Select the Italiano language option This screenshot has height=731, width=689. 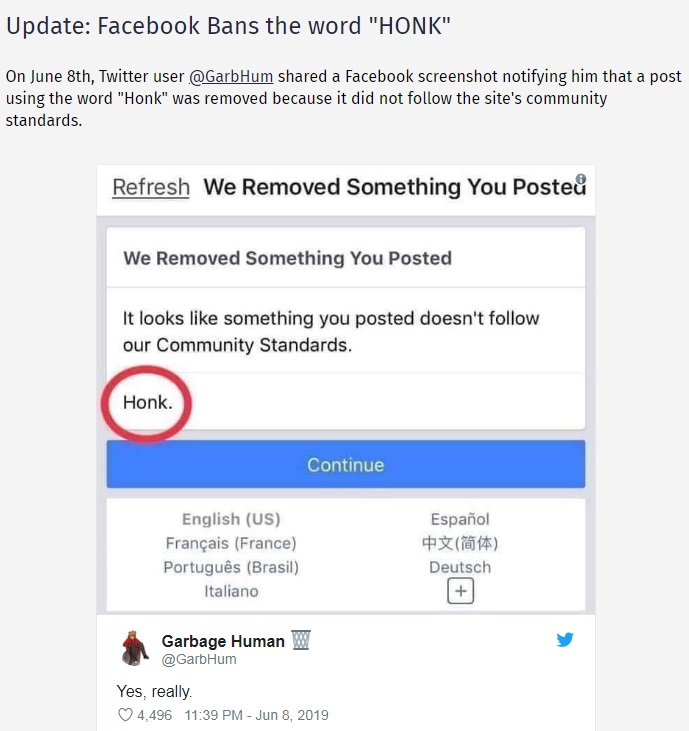pyautogui.click(x=231, y=591)
